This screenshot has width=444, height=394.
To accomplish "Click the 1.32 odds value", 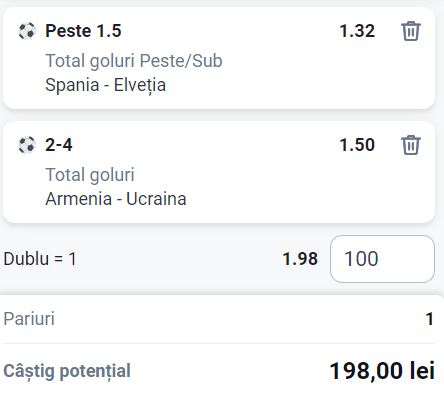I will (357, 31).
